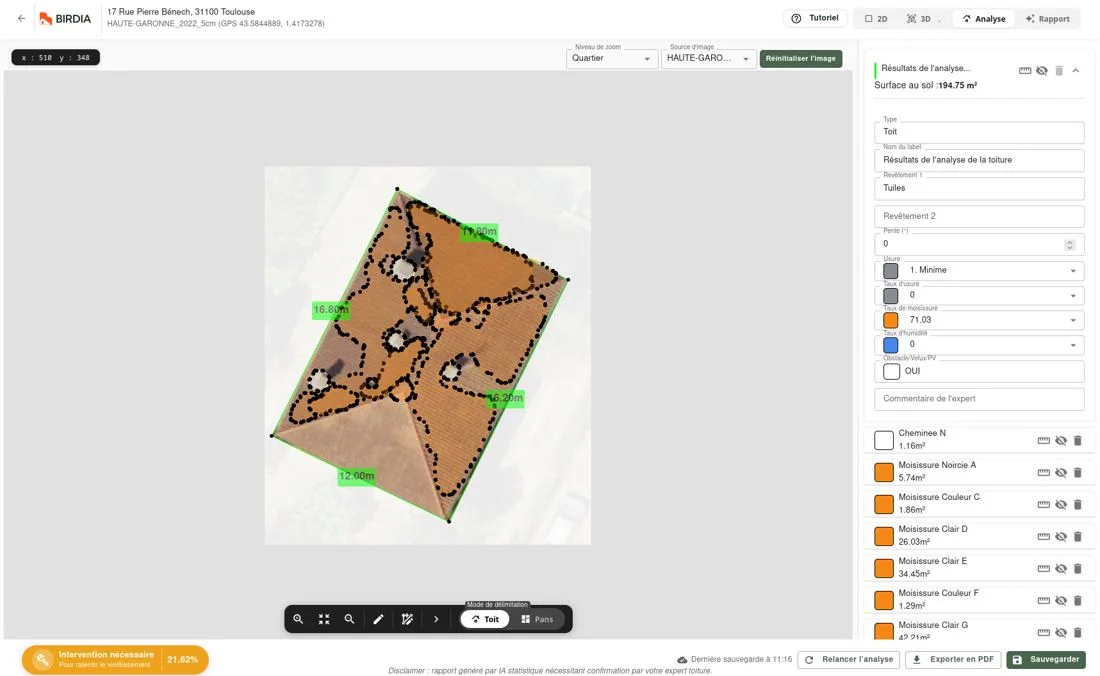Open the Analyse tab

coord(984,19)
